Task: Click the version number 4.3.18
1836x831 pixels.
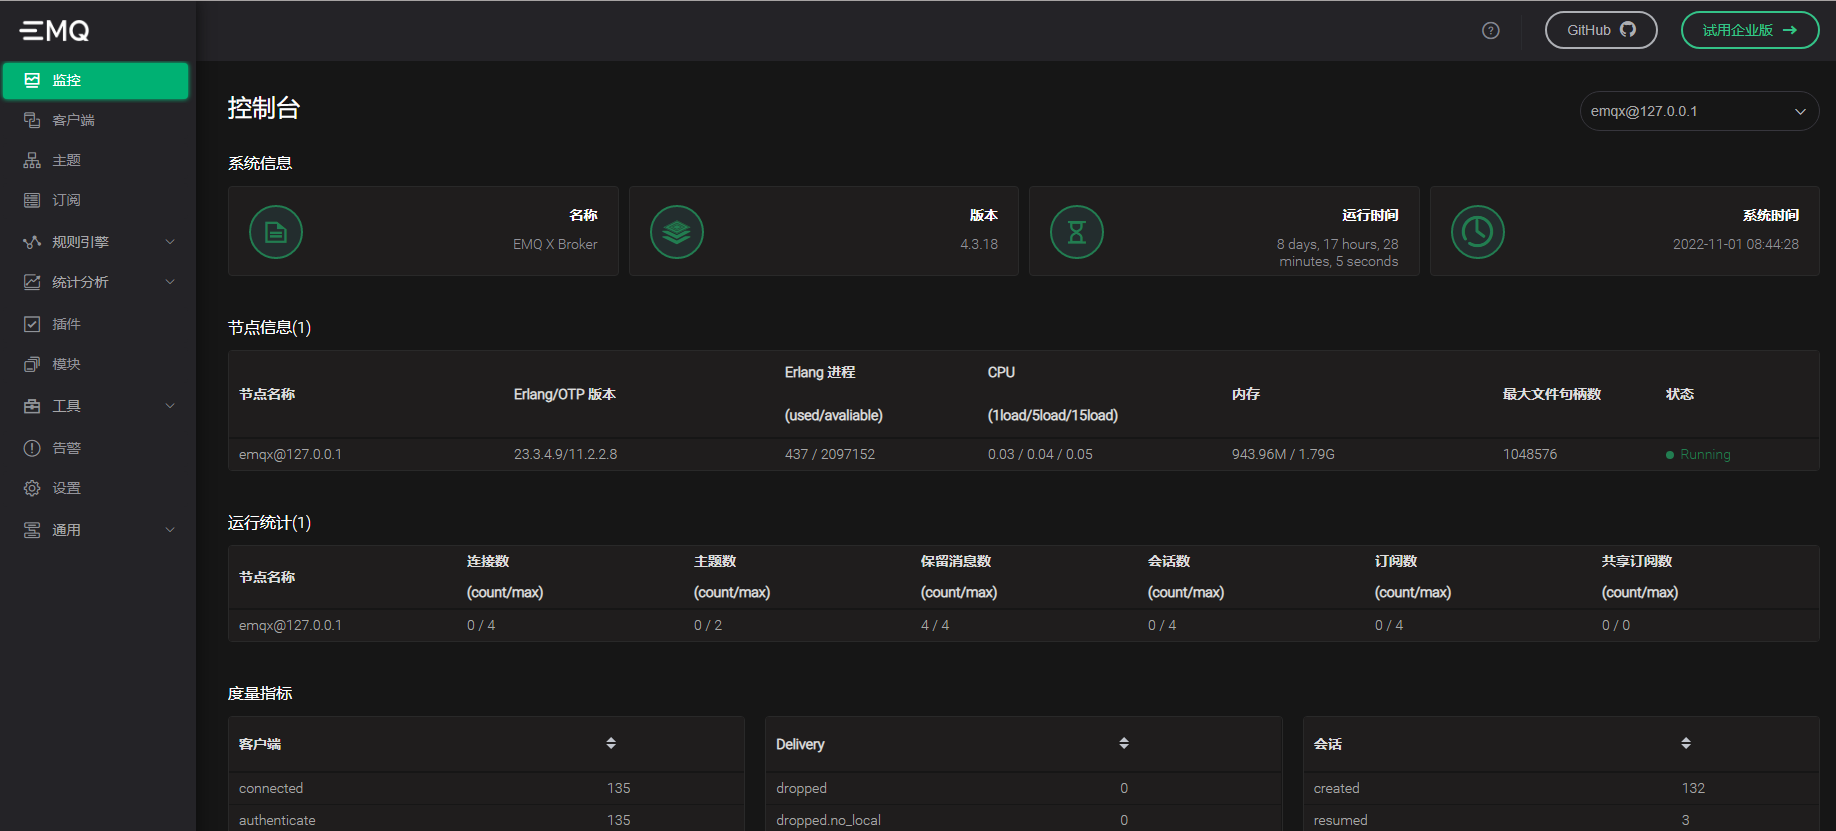Action: 979,244
